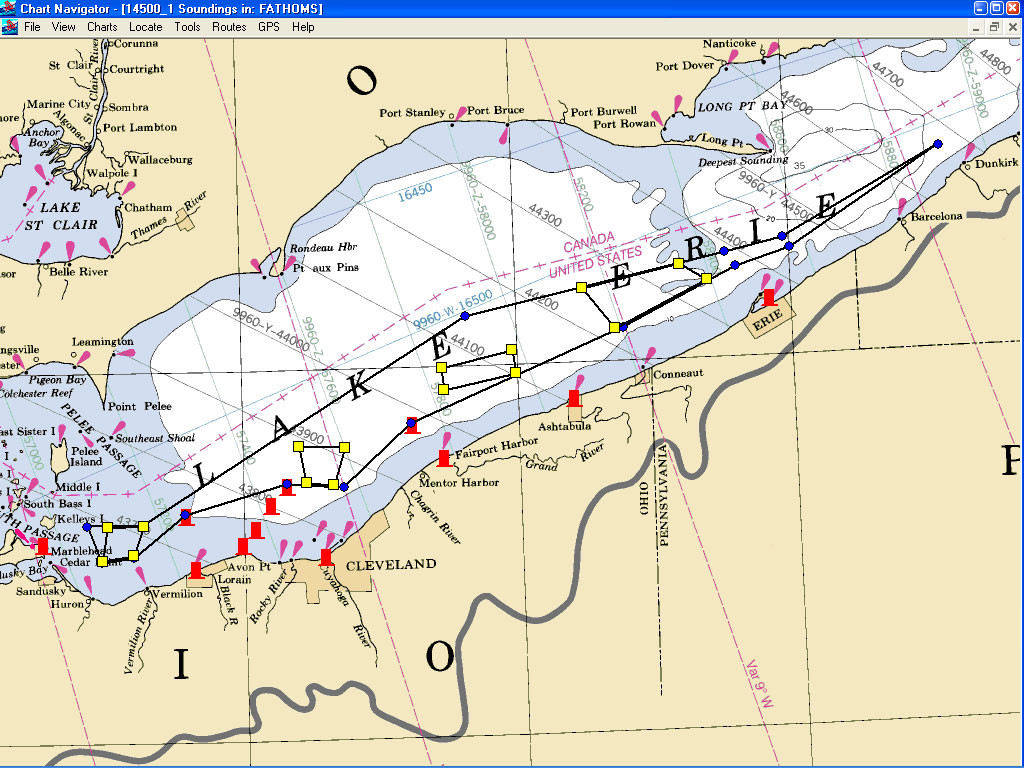Click the Vermilion town label

[x=177, y=594]
